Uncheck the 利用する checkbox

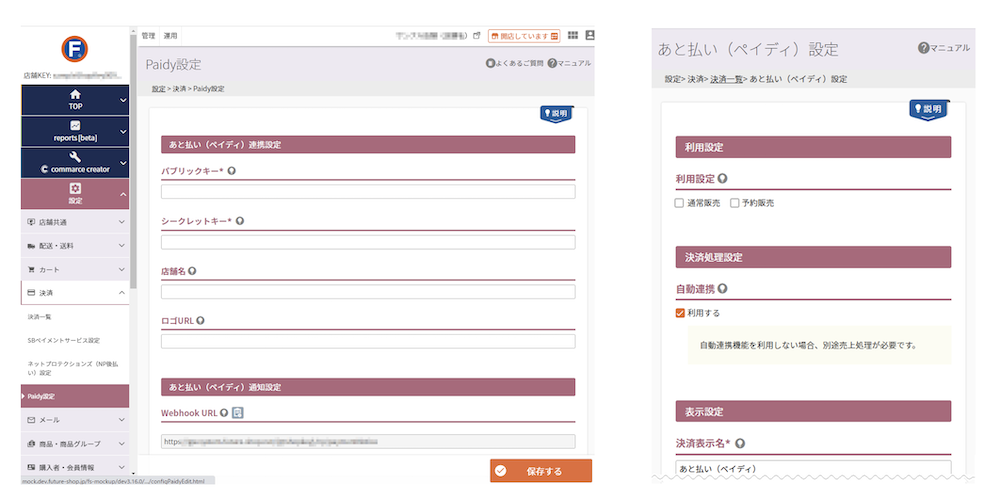tap(680, 313)
